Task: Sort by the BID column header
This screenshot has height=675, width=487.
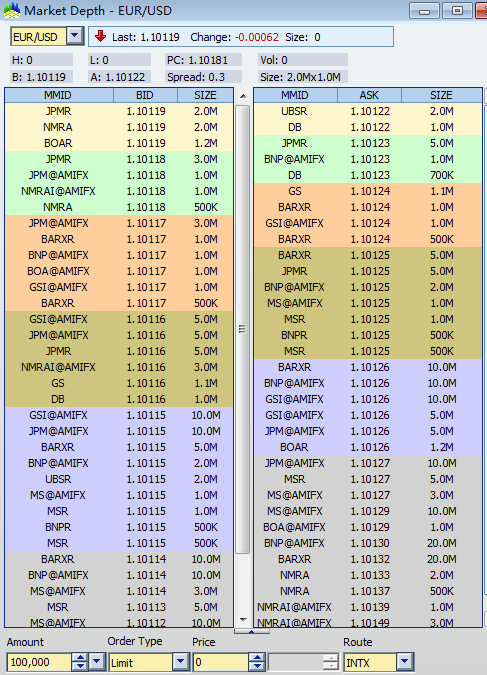Action: point(146,95)
